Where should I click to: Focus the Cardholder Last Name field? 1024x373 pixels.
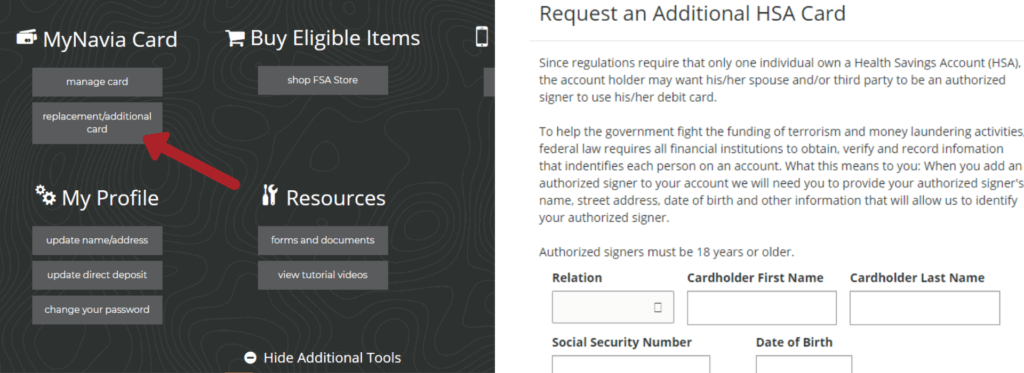tap(924, 308)
